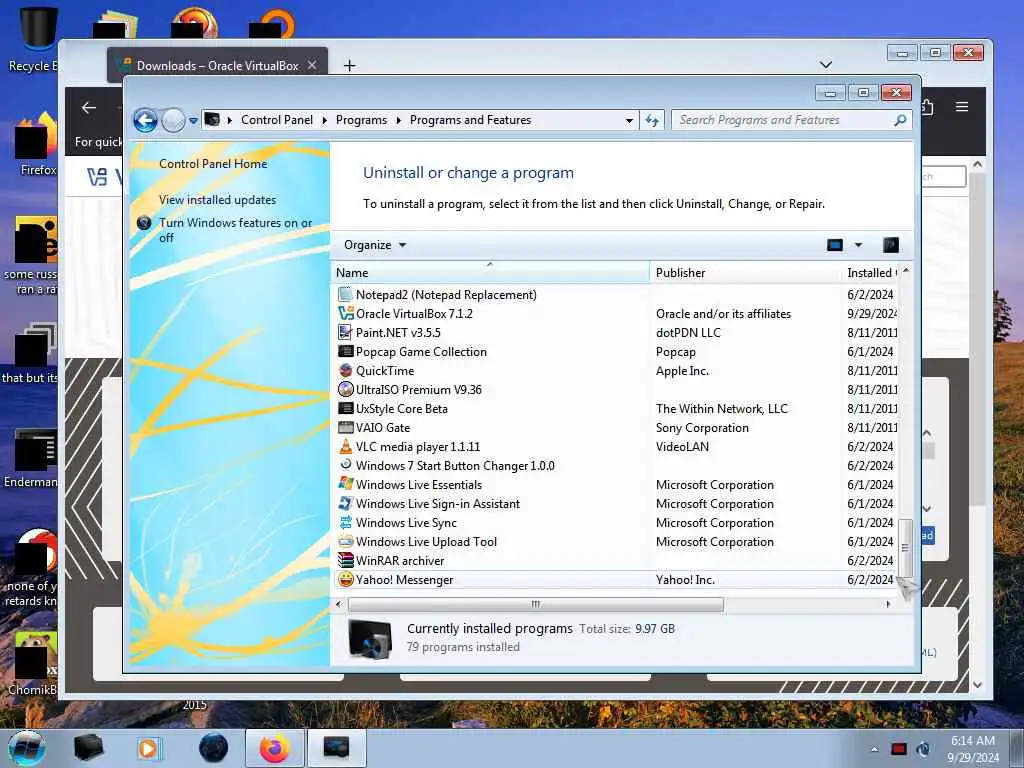Click the WinRAR archiver icon
Image resolution: width=1024 pixels, height=768 pixels.
pyautogui.click(x=345, y=560)
